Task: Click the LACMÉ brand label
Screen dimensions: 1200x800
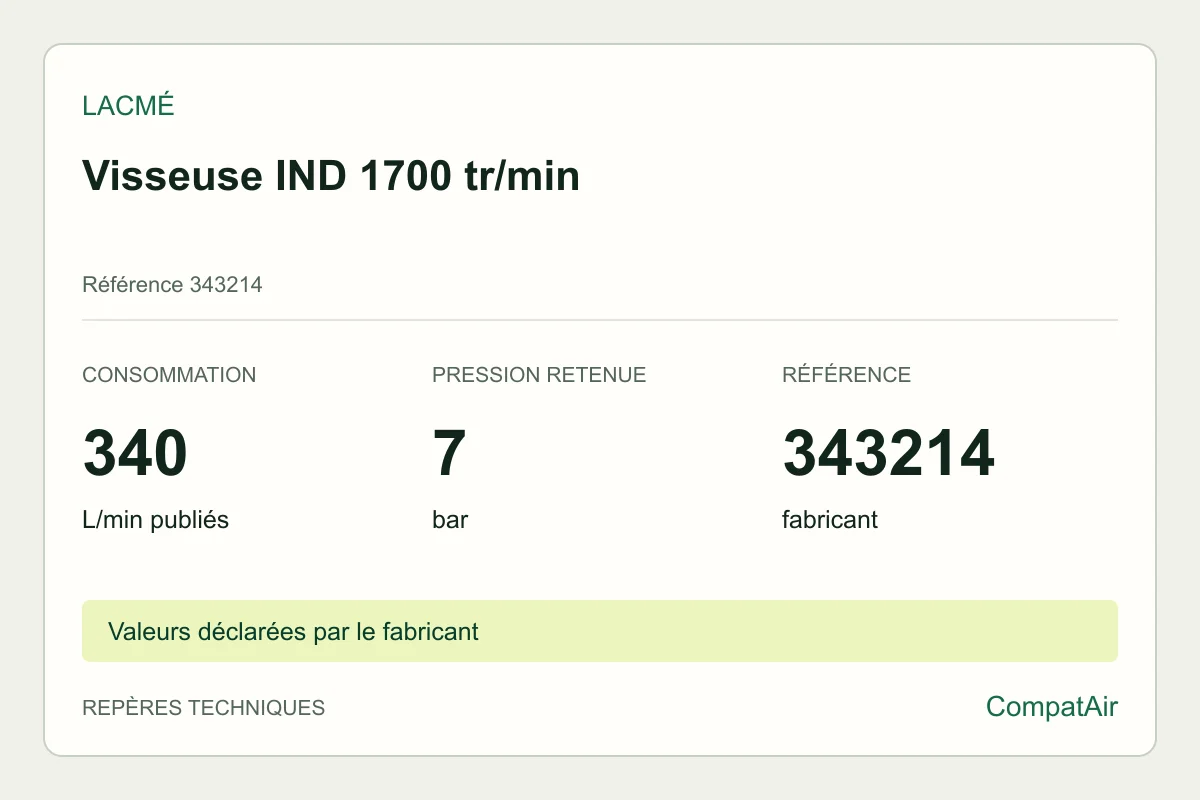Action: click(x=128, y=106)
